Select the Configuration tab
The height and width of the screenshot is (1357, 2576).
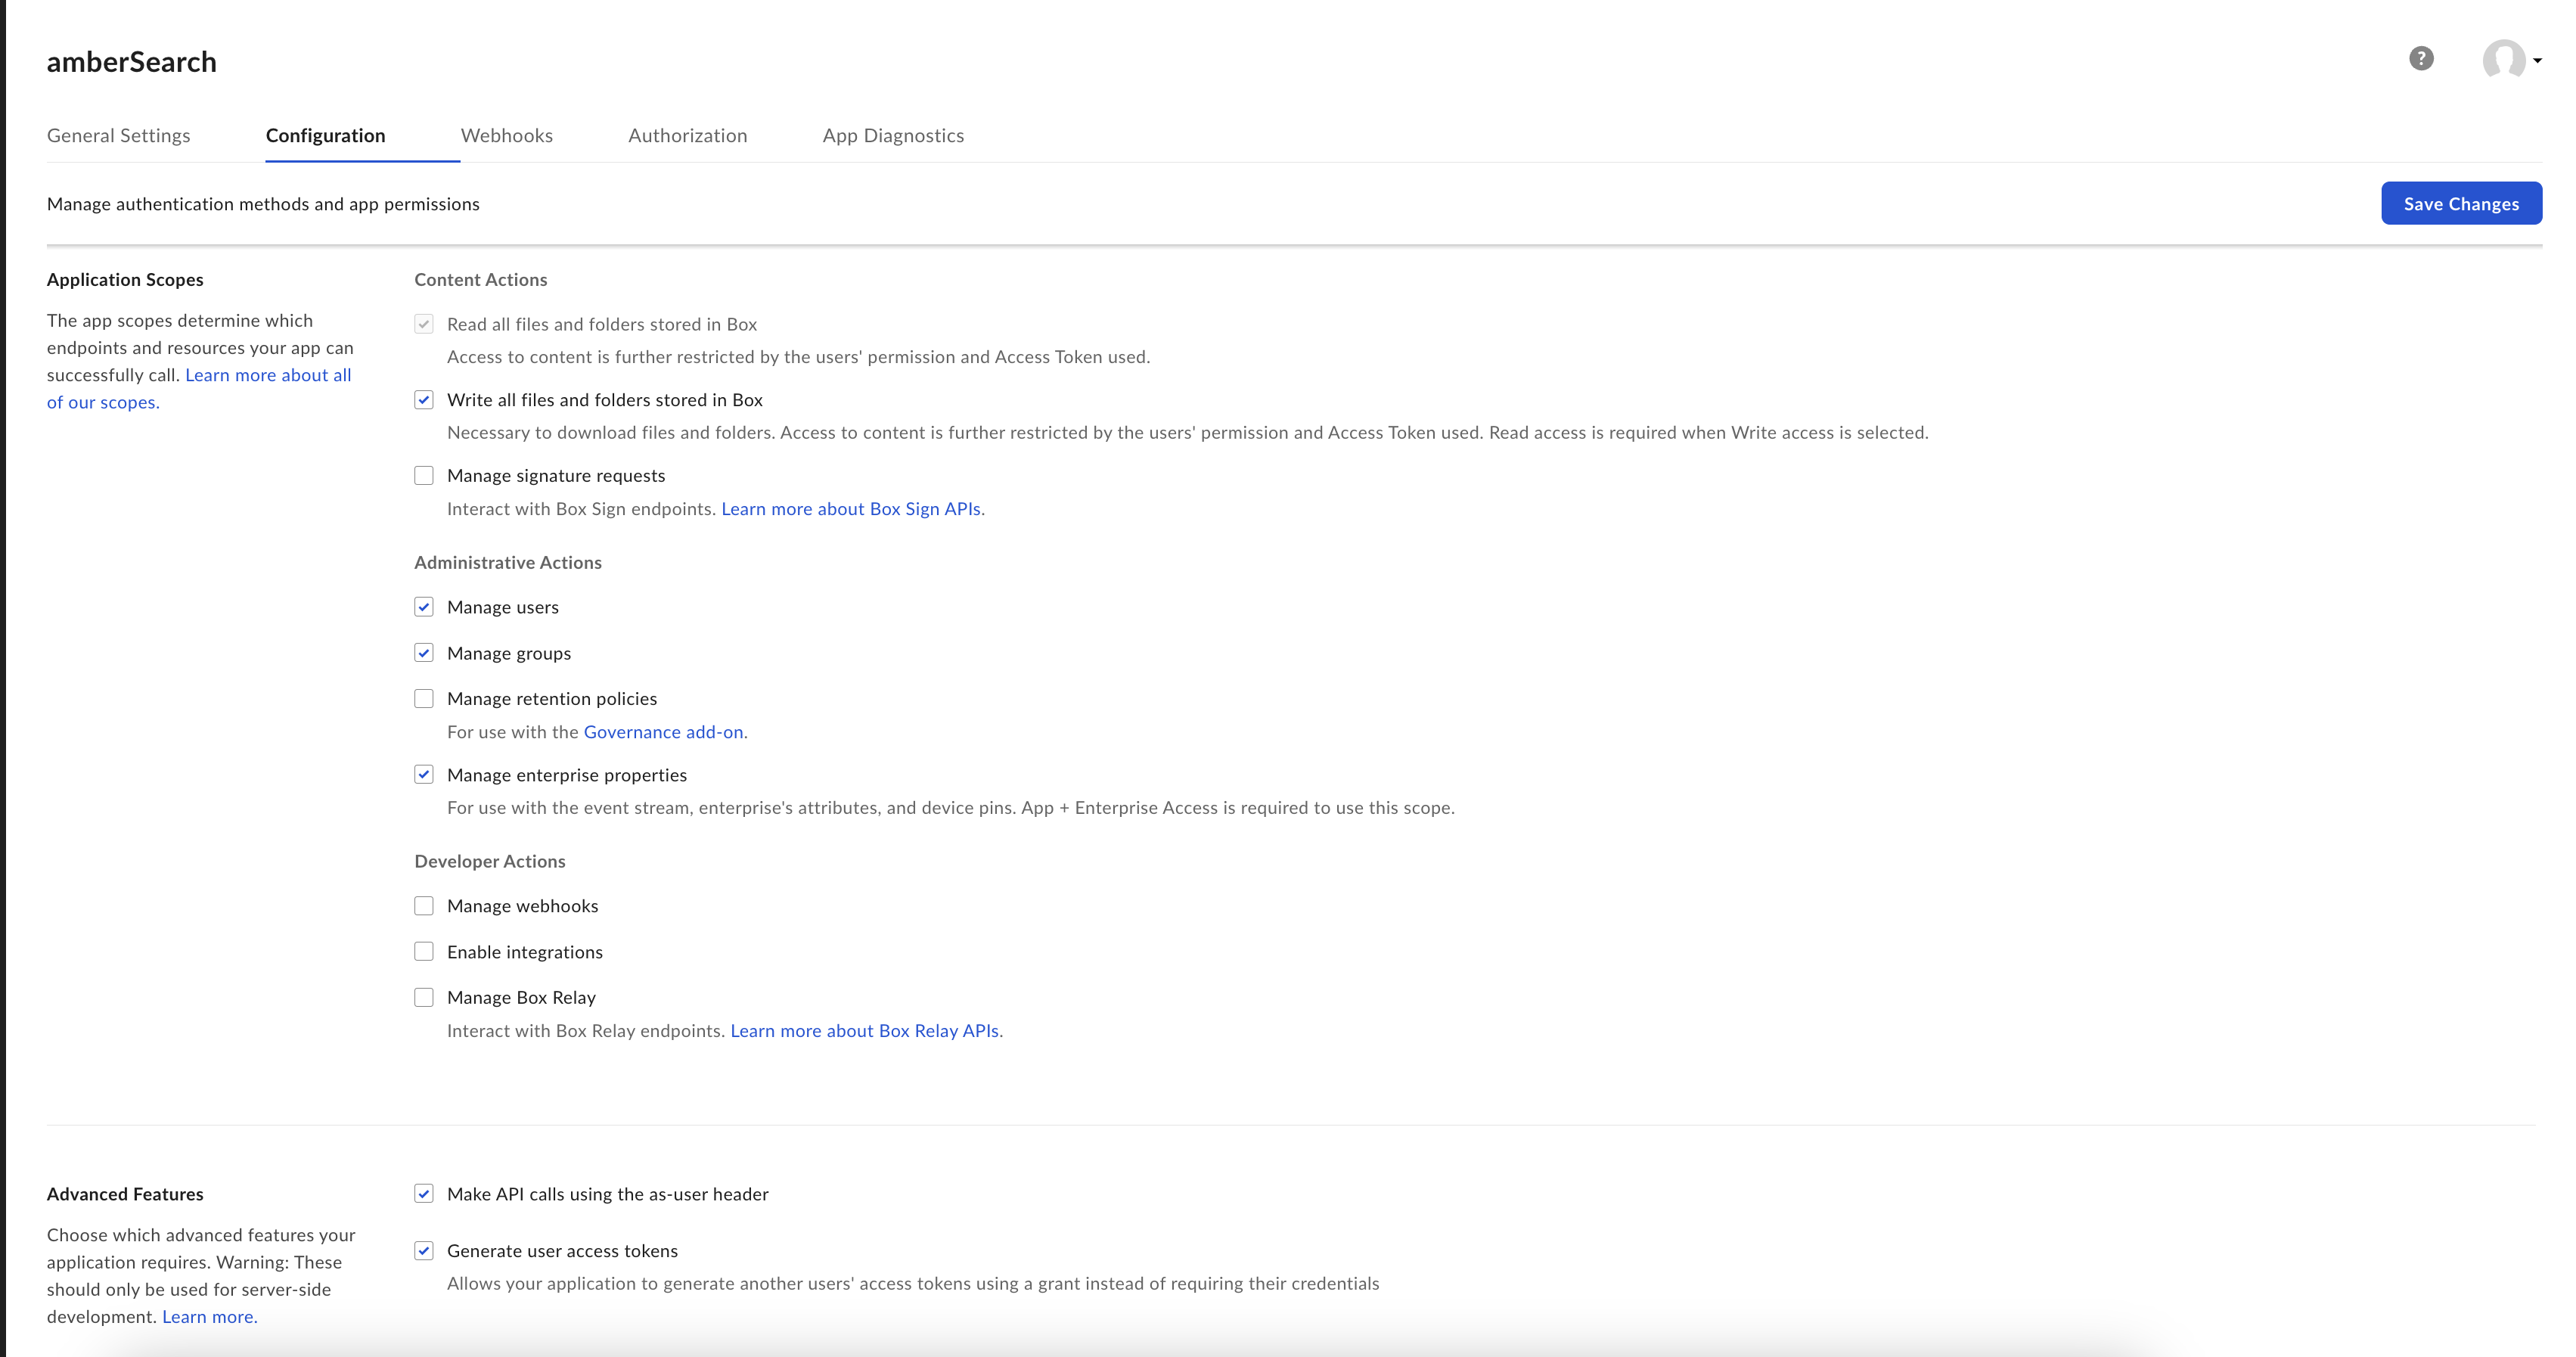(325, 135)
